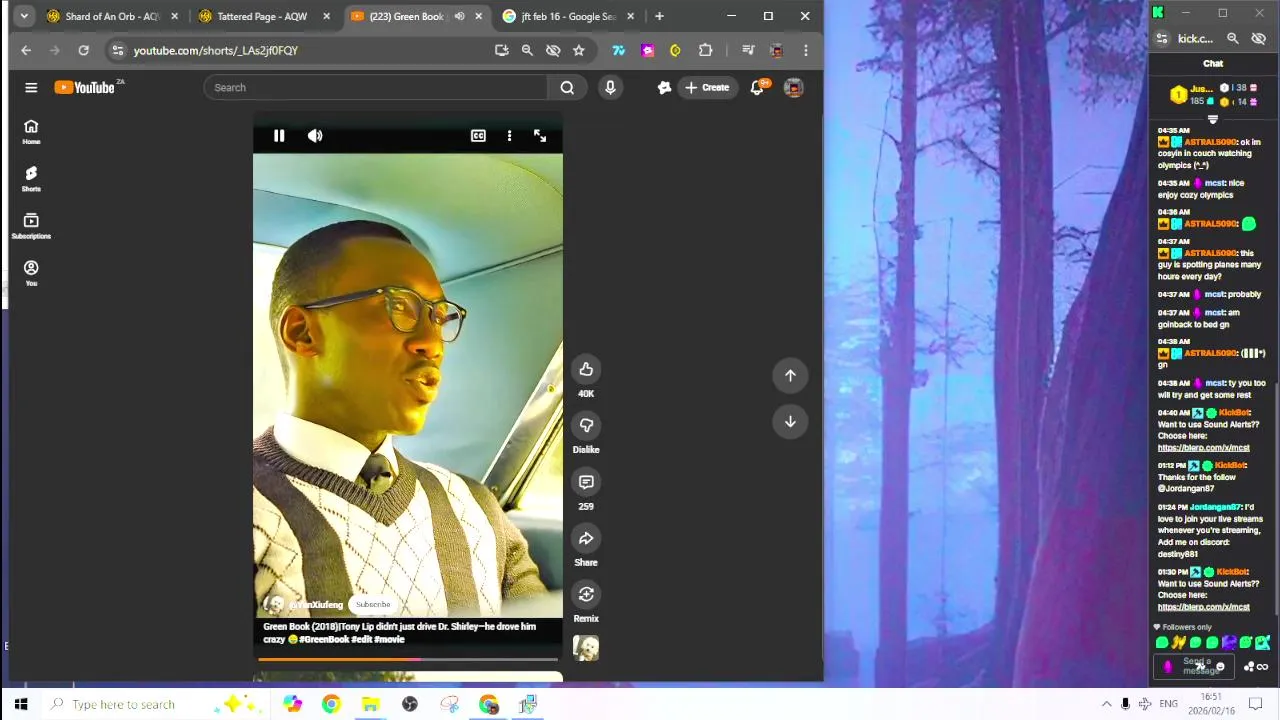Screen dimensions: 1280x720
Task: Focus the YouTube Search field
Action: [375, 88]
